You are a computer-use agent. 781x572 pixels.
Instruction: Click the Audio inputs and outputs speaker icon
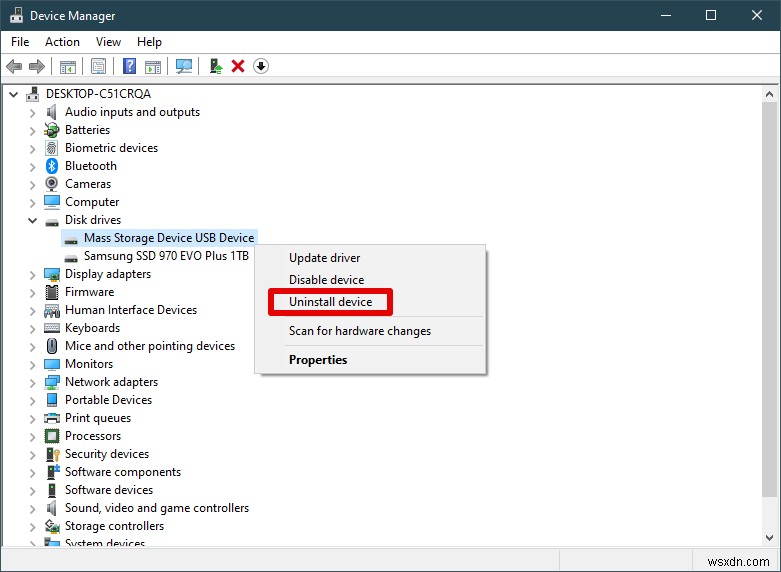(x=51, y=112)
